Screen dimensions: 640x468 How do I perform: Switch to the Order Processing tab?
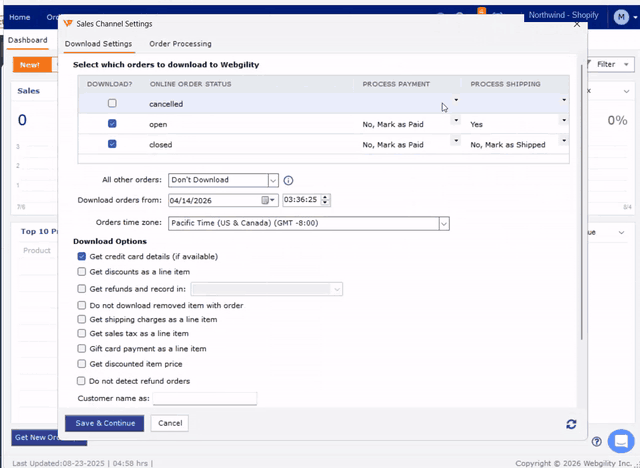pos(180,44)
